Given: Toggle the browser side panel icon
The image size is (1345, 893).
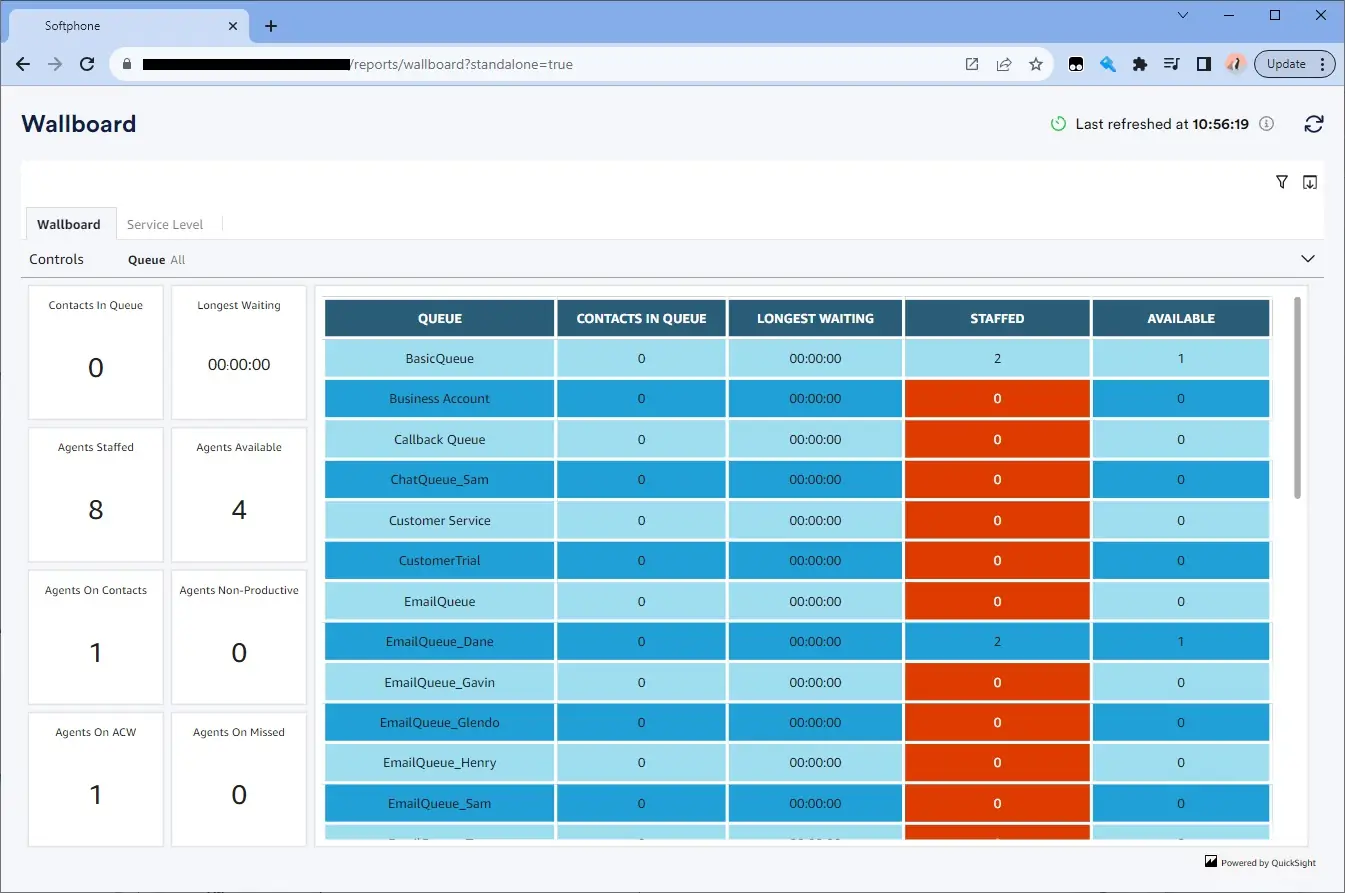Looking at the screenshot, I should (1203, 64).
